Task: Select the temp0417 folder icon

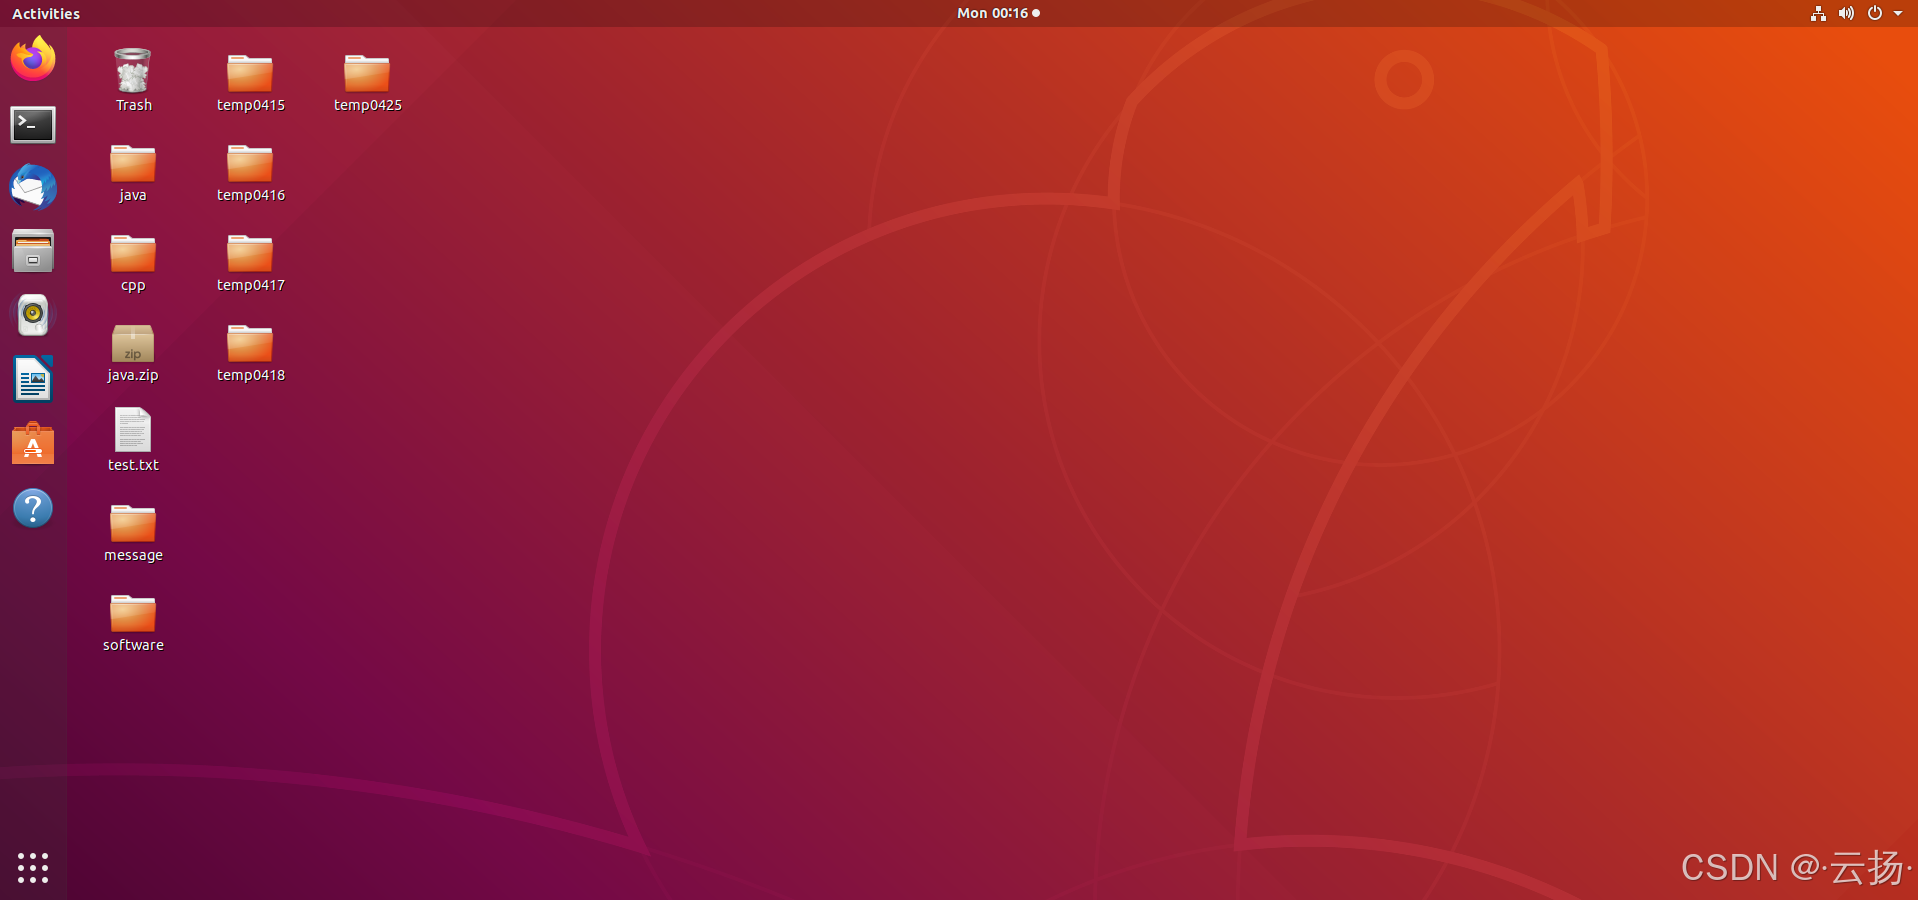Action: click(x=250, y=254)
